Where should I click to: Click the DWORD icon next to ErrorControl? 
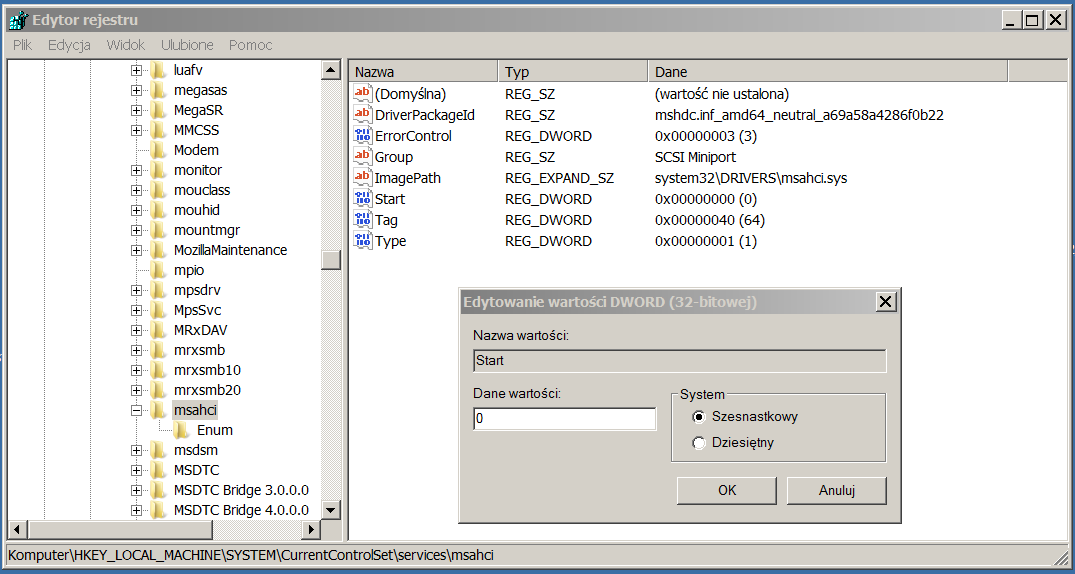pyautogui.click(x=363, y=136)
